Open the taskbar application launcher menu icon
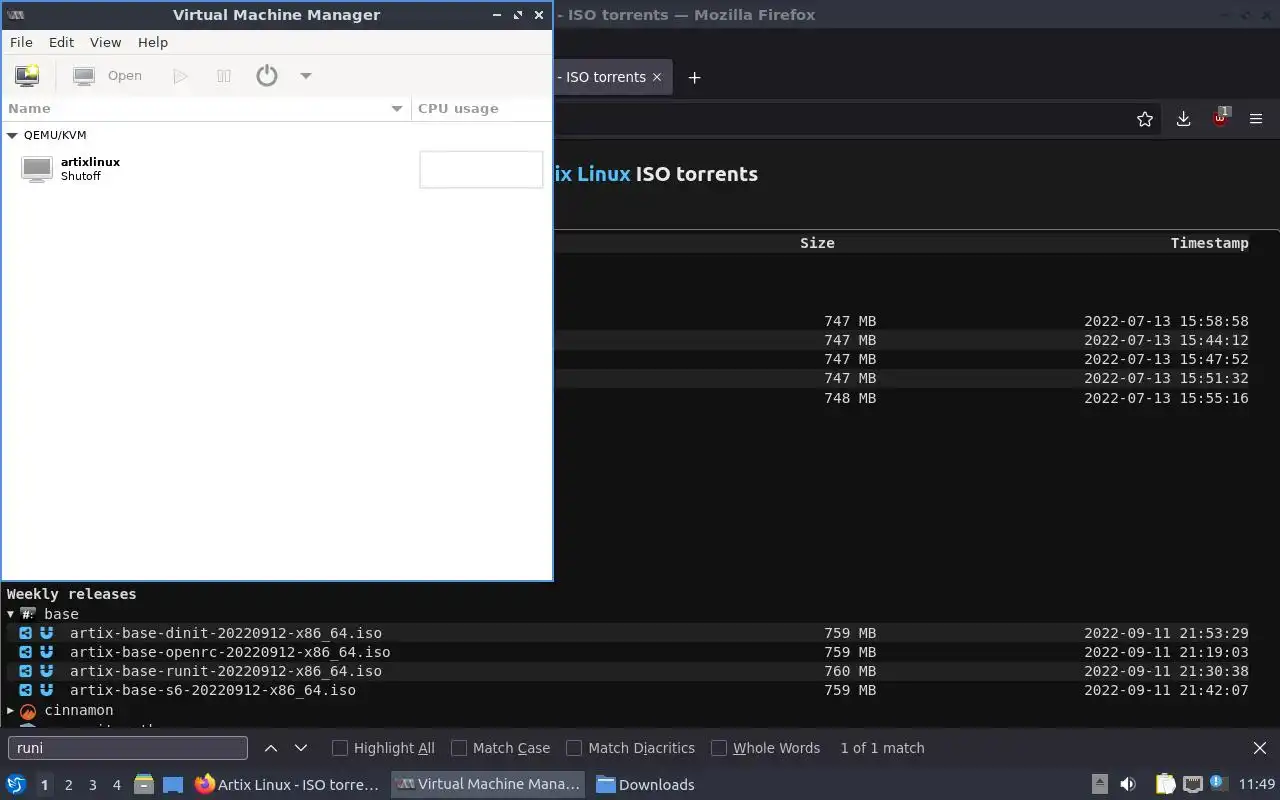The image size is (1280, 800). (16, 784)
